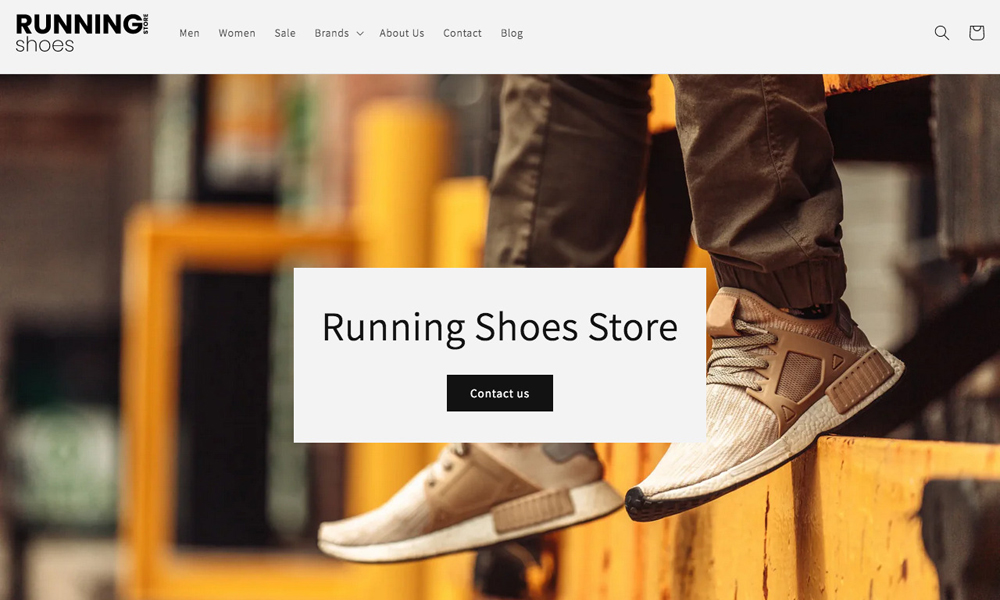Click the small vertical STORE text in logo

[x=146, y=25]
